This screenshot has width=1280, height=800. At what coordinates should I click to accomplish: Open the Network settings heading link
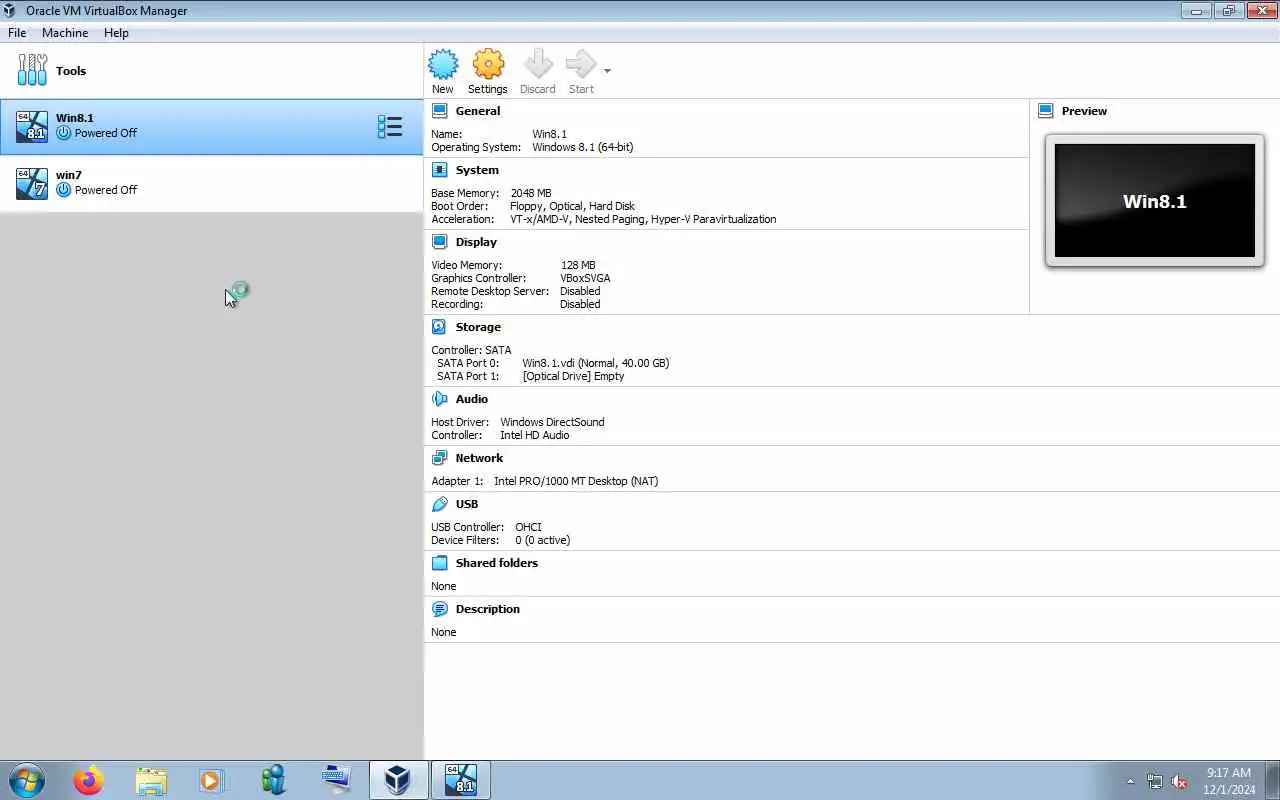point(479,458)
